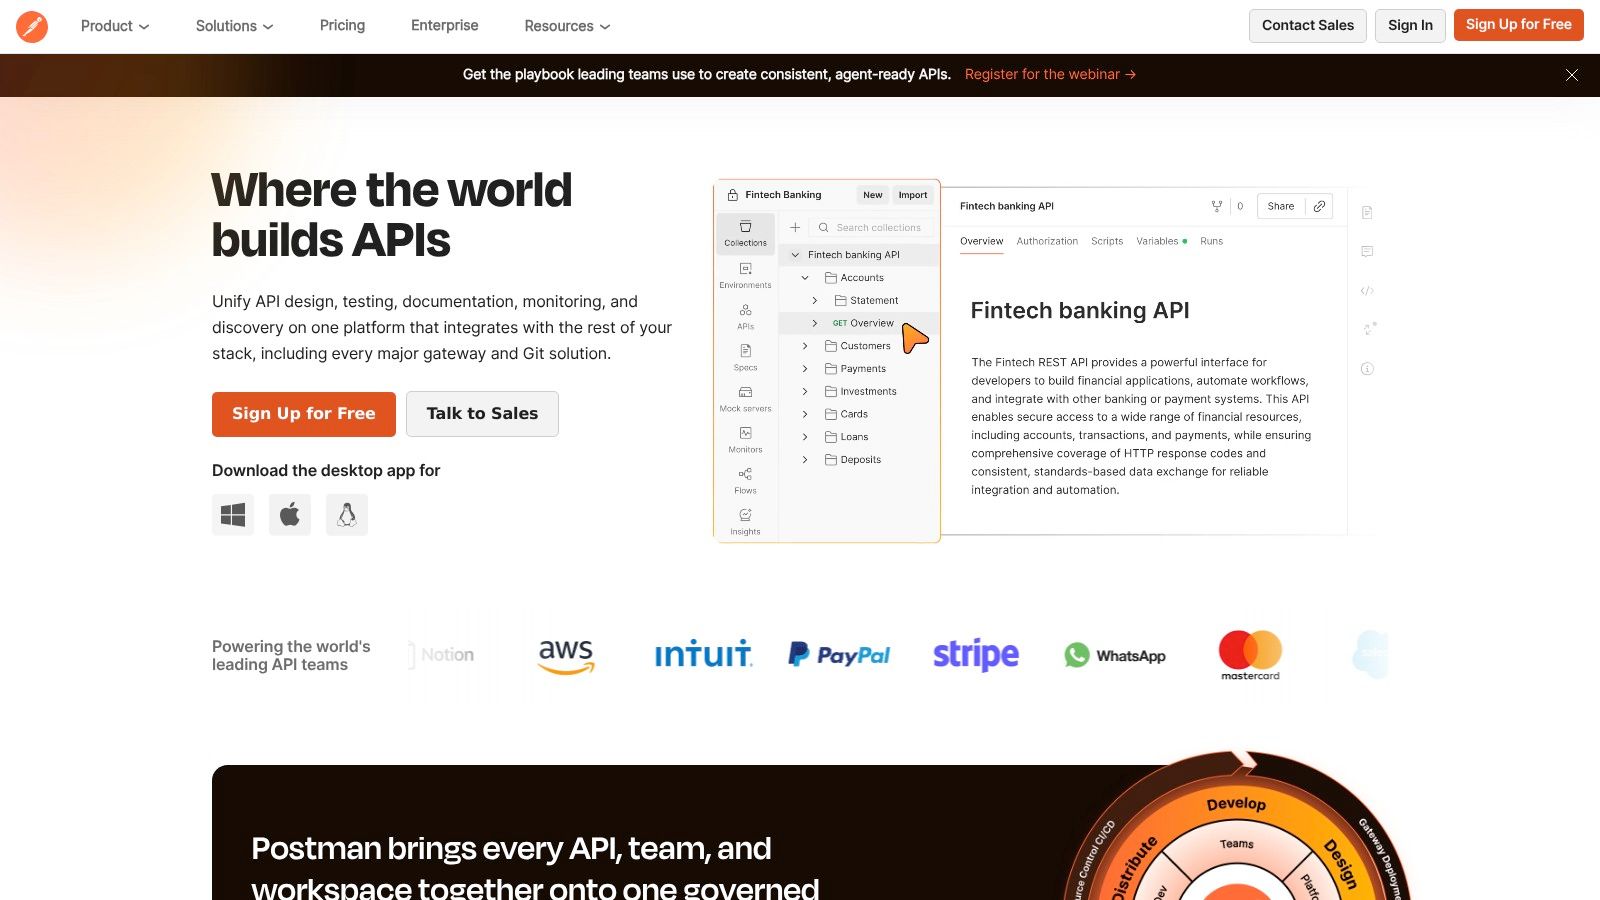Expand the Solutions dropdown menu
Image resolution: width=1600 pixels, height=900 pixels.
click(234, 26)
